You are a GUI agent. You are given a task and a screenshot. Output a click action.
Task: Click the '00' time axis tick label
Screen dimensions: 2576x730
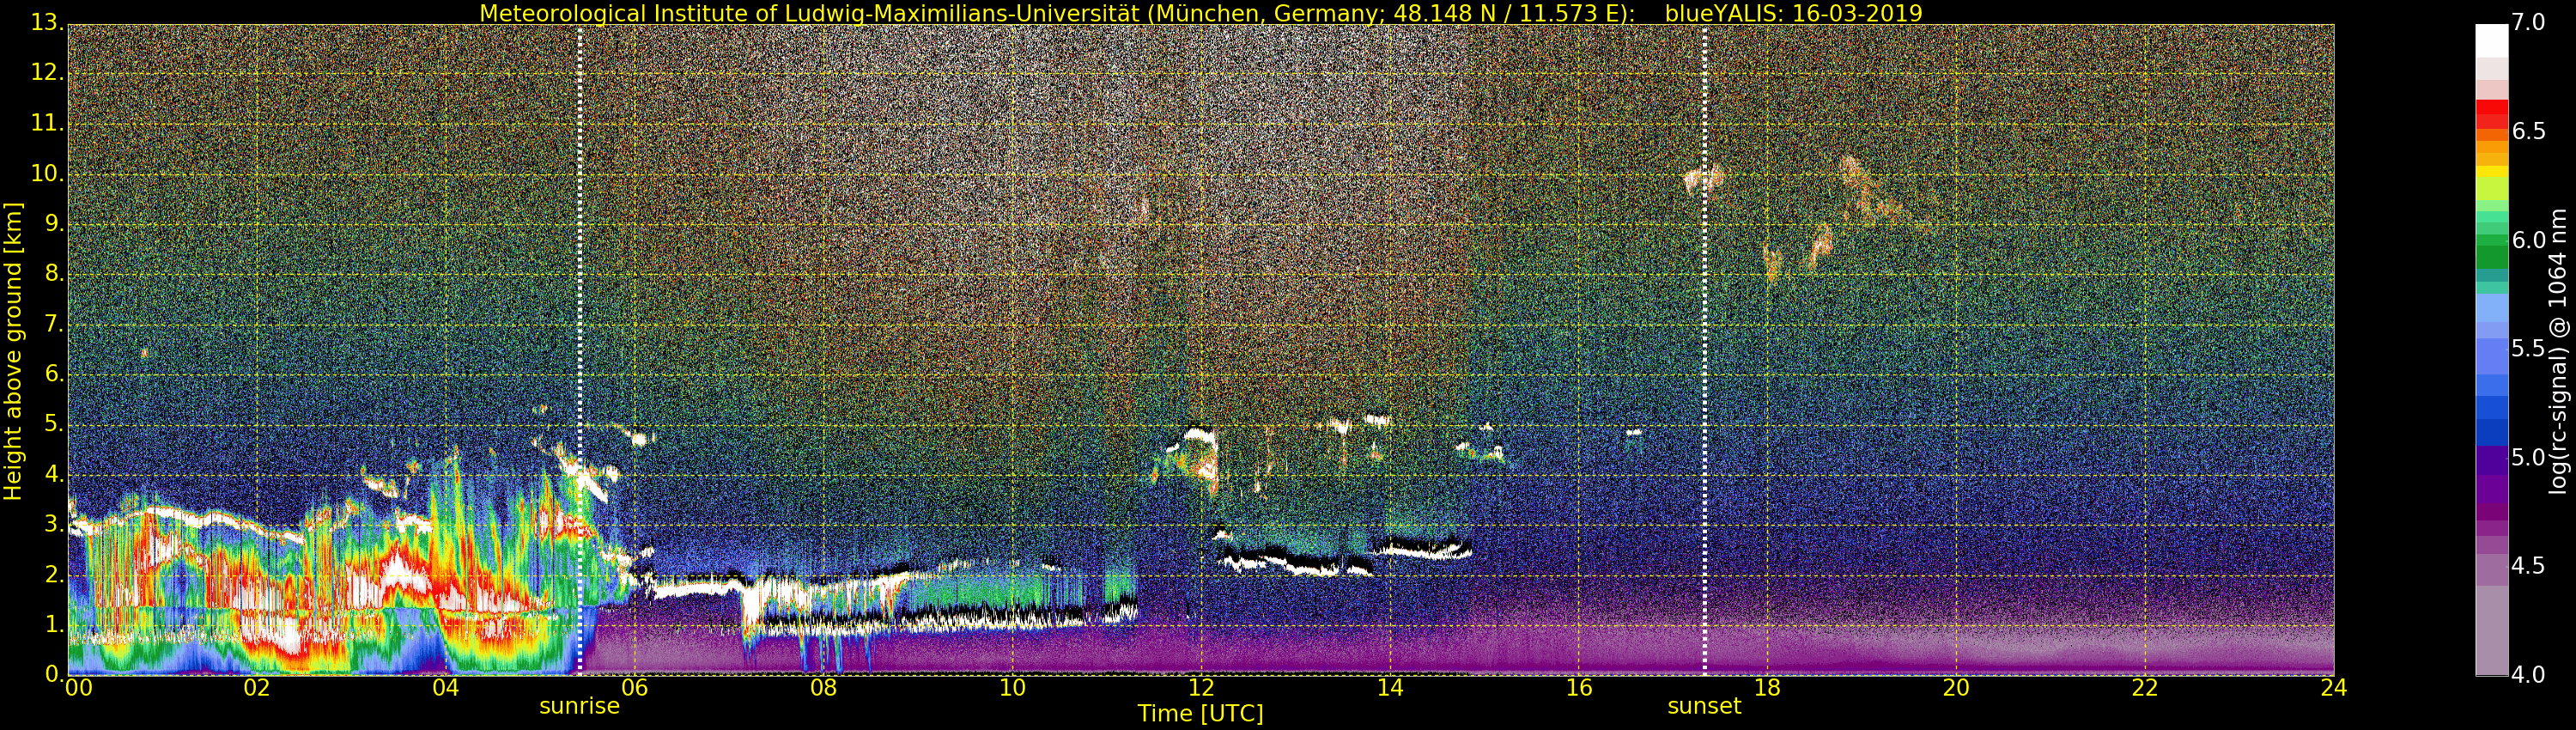coord(78,687)
